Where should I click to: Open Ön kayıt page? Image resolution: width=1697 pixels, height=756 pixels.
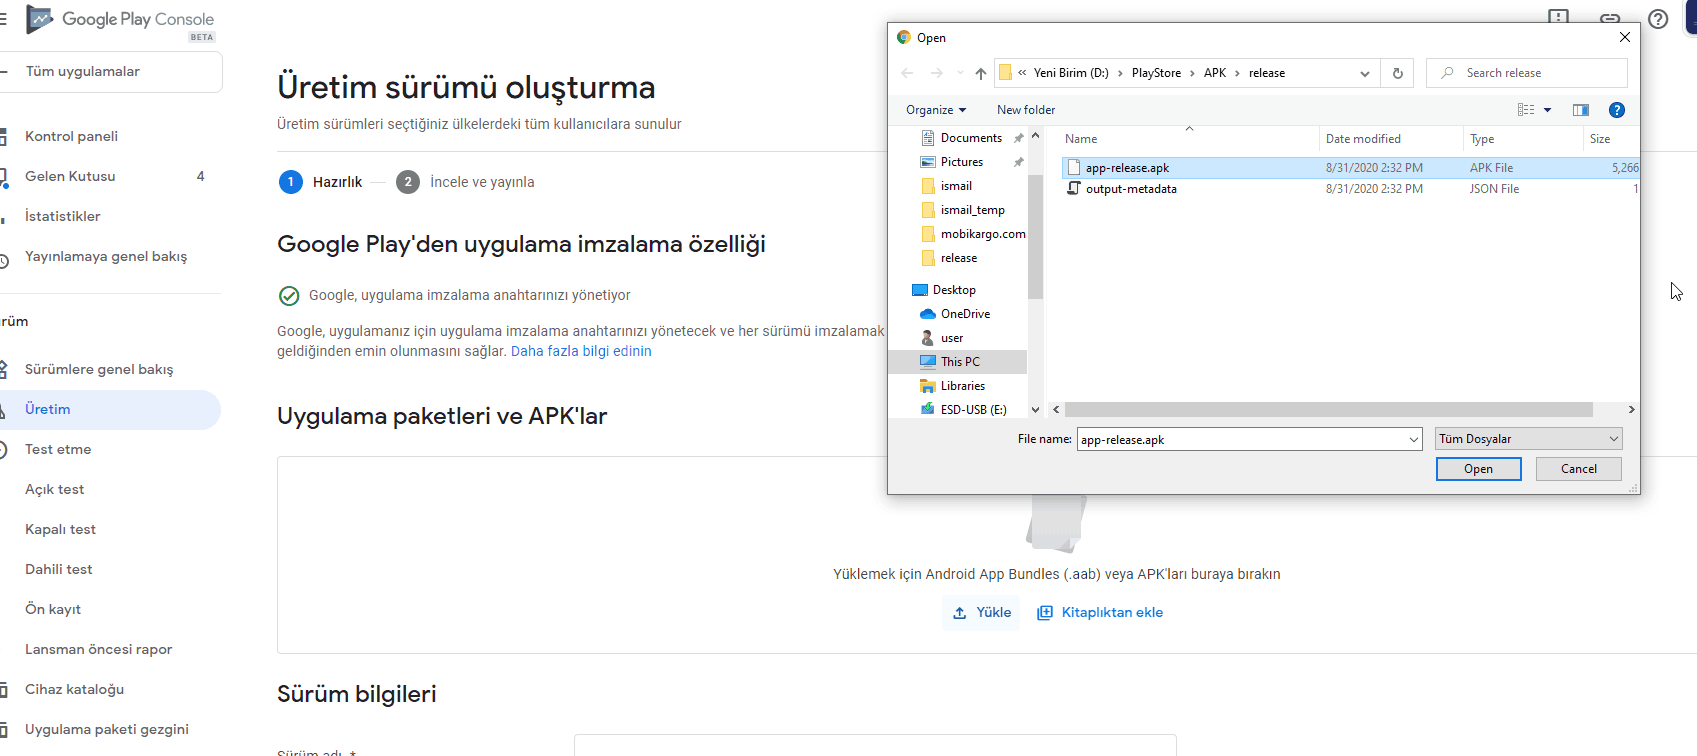[53, 609]
